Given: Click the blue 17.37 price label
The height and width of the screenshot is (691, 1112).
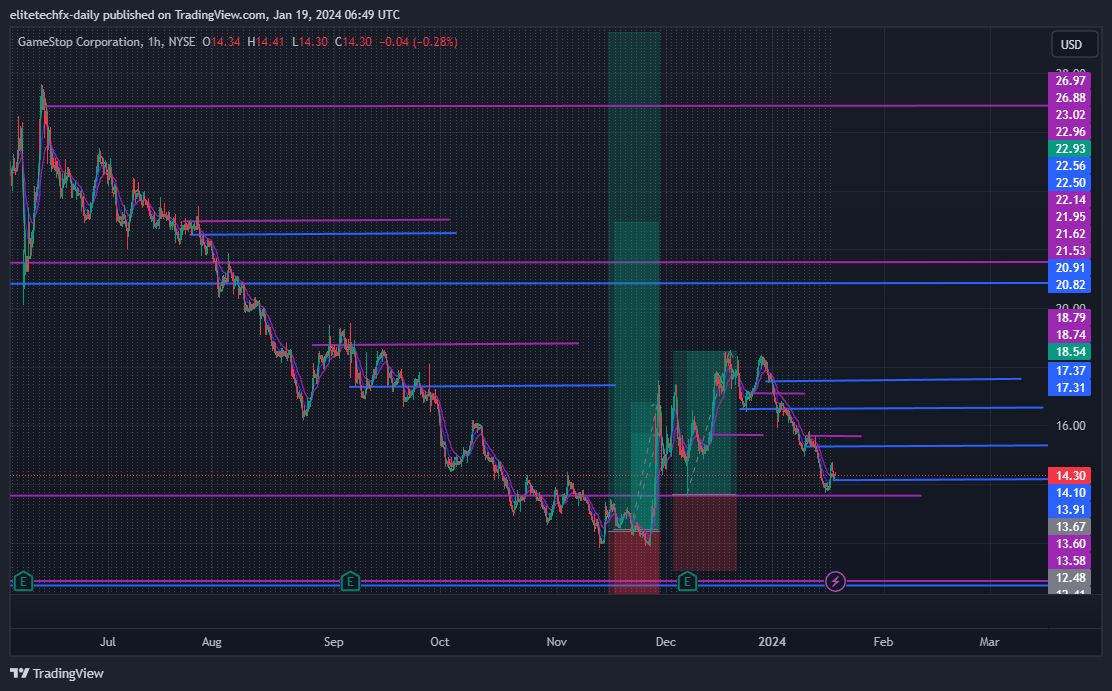Looking at the screenshot, I should (1070, 371).
